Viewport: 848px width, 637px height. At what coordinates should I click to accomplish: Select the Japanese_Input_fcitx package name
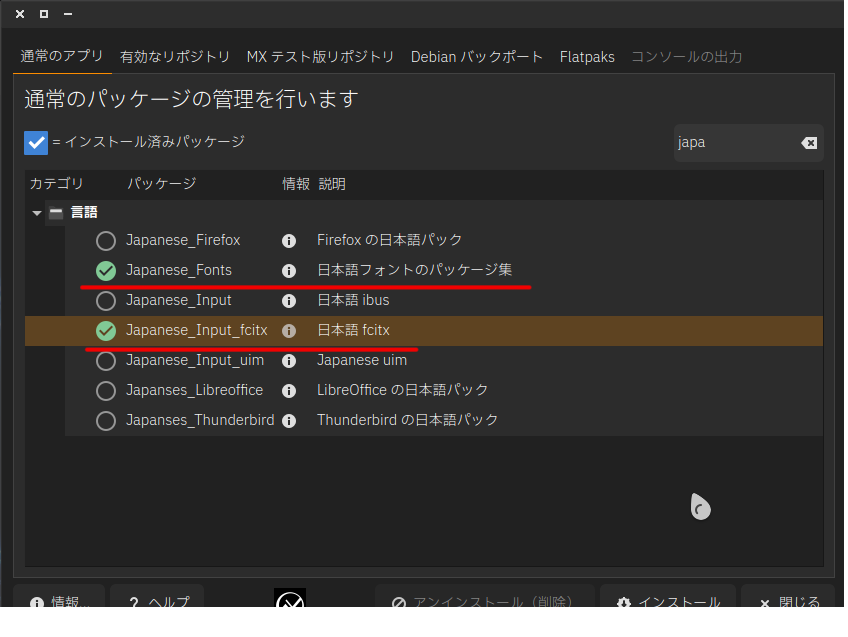[196, 330]
